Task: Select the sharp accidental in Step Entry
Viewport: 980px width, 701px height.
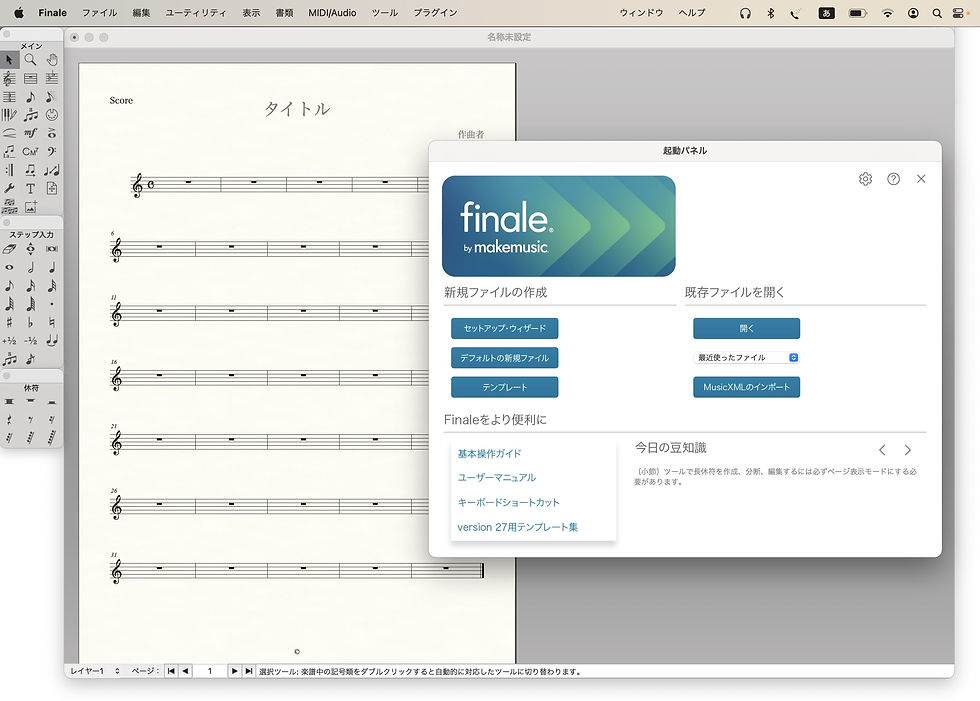Action: [x=9, y=322]
